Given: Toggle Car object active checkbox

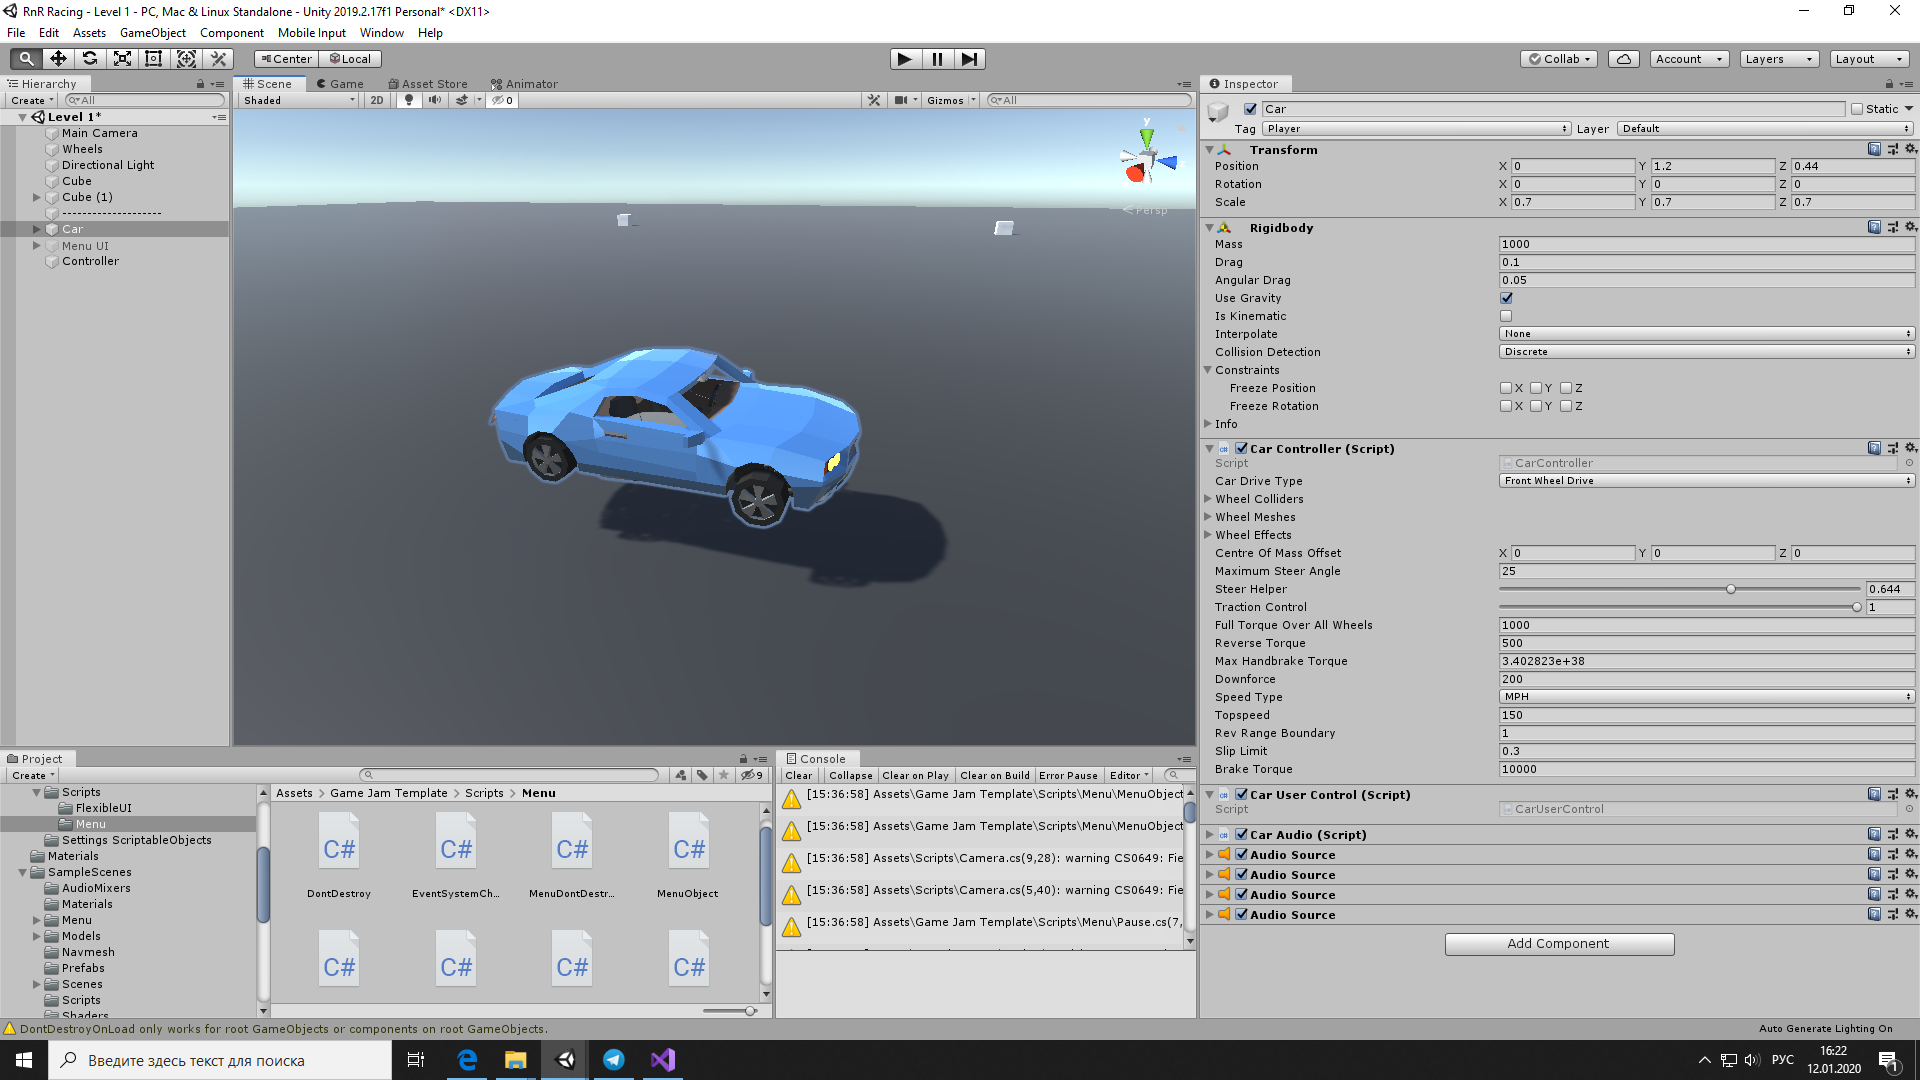Looking at the screenshot, I should [1250, 109].
